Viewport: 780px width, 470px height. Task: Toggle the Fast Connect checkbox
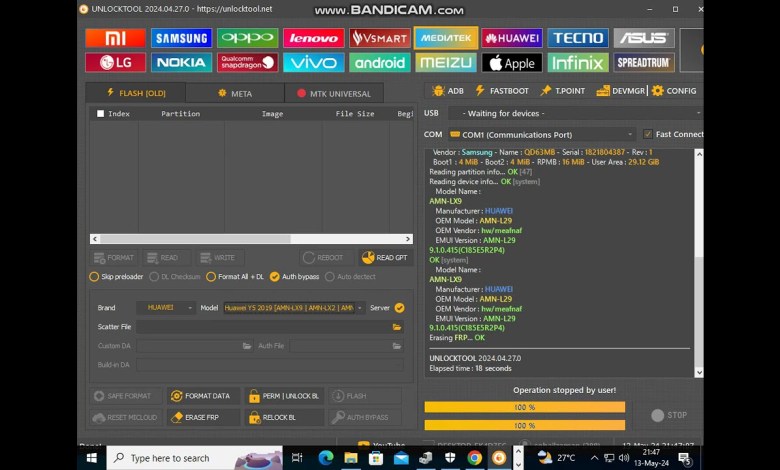(648, 134)
